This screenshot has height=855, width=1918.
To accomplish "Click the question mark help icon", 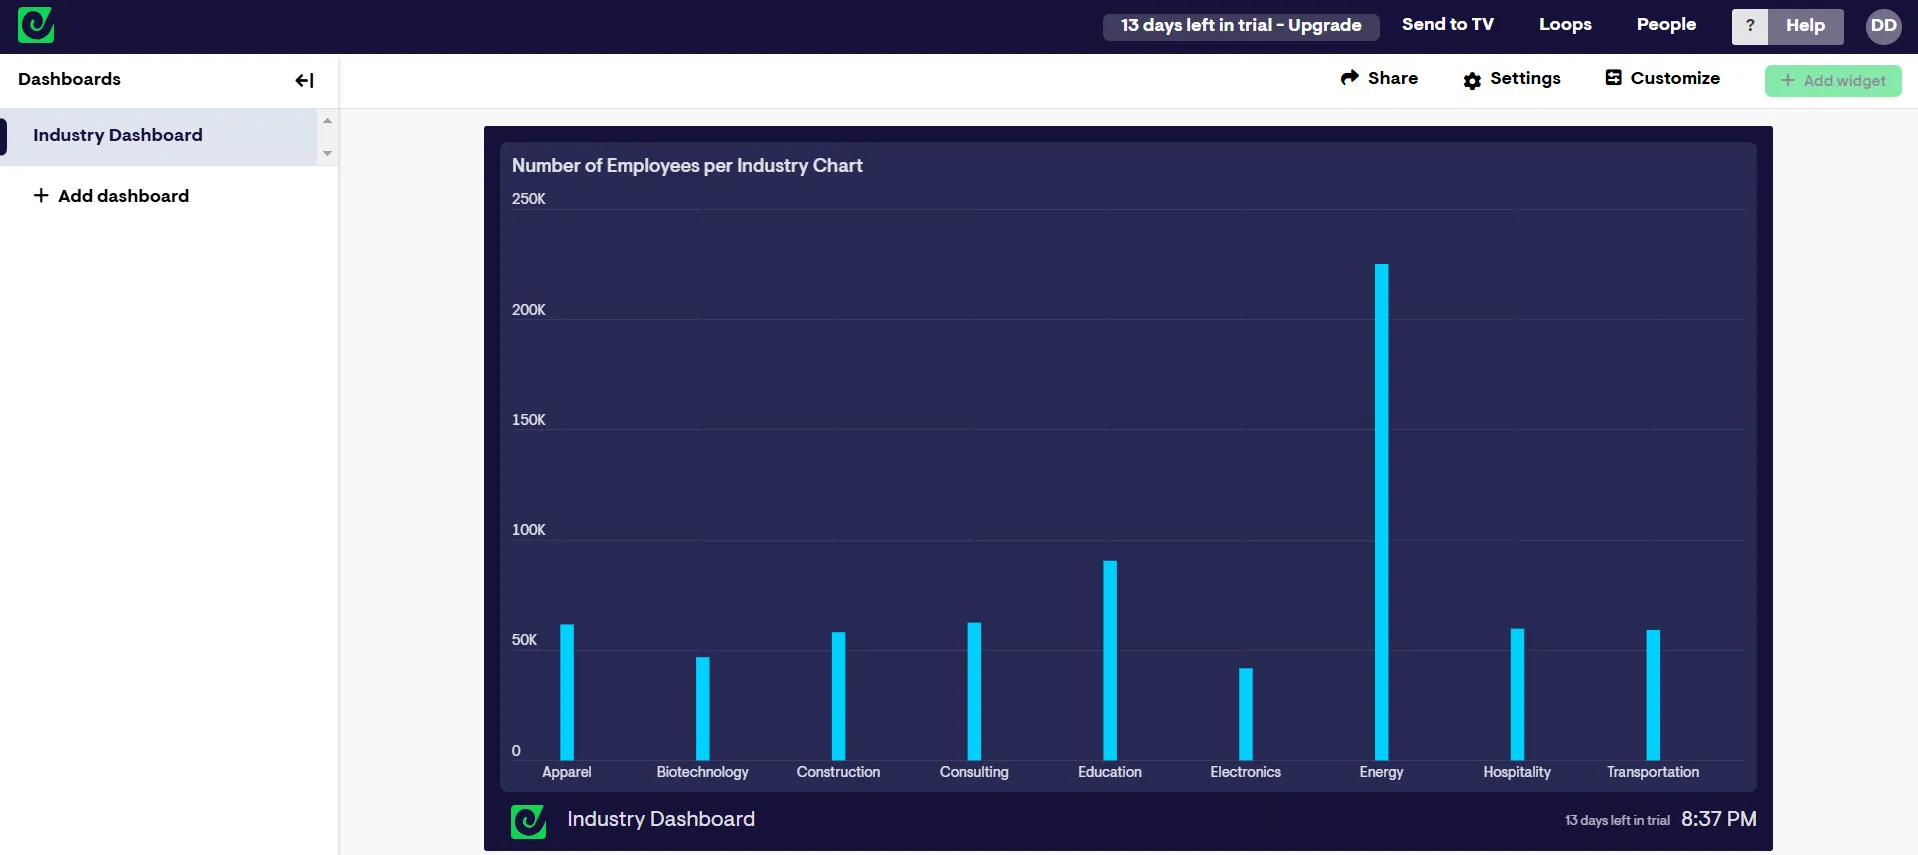I will (x=1749, y=26).
